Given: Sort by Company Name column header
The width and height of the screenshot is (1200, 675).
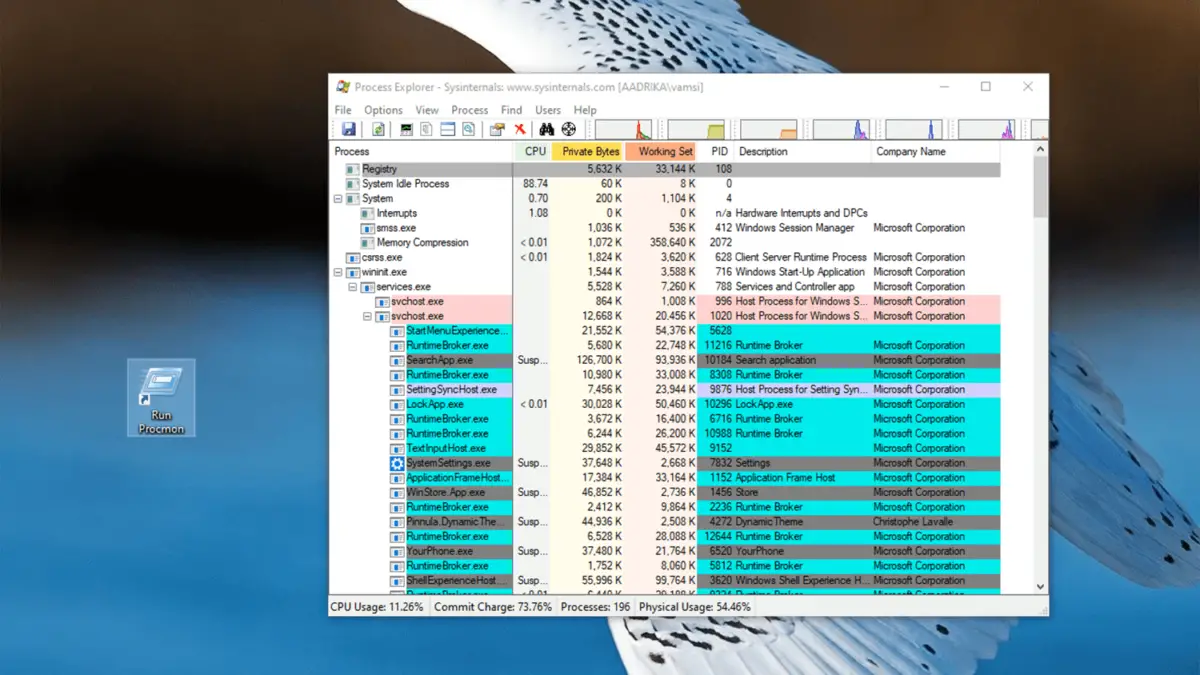Looking at the screenshot, I should point(935,152).
